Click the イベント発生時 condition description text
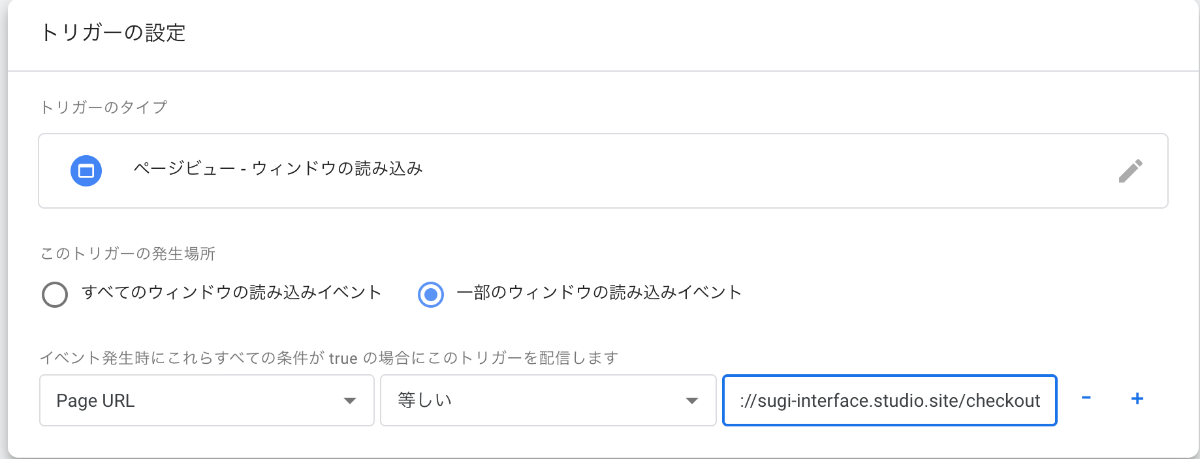The height and width of the screenshot is (459, 1200). pyautogui.click(x=329, y=357)
